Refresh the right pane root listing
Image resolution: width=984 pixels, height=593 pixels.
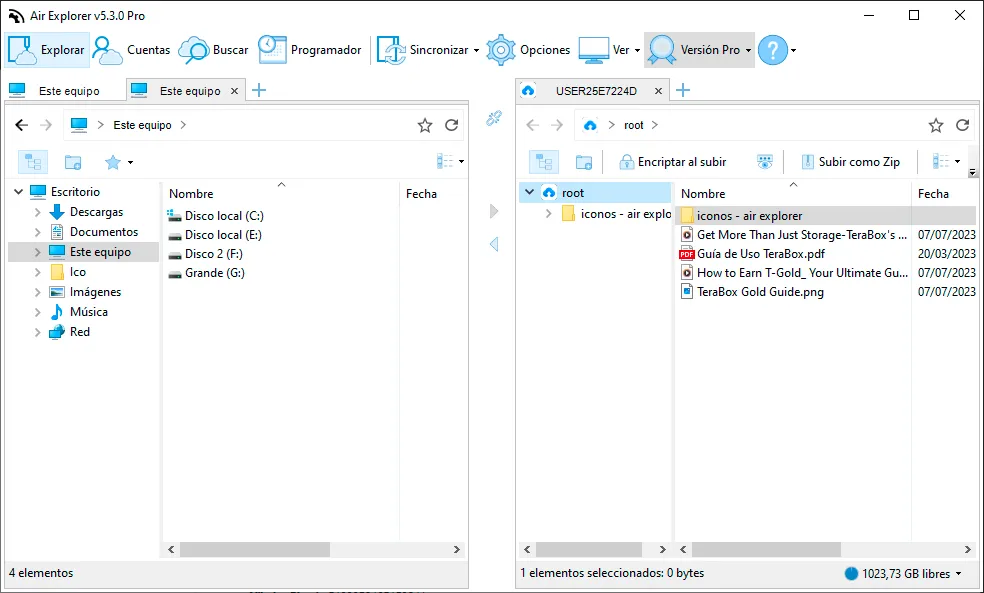click(963, 125)
